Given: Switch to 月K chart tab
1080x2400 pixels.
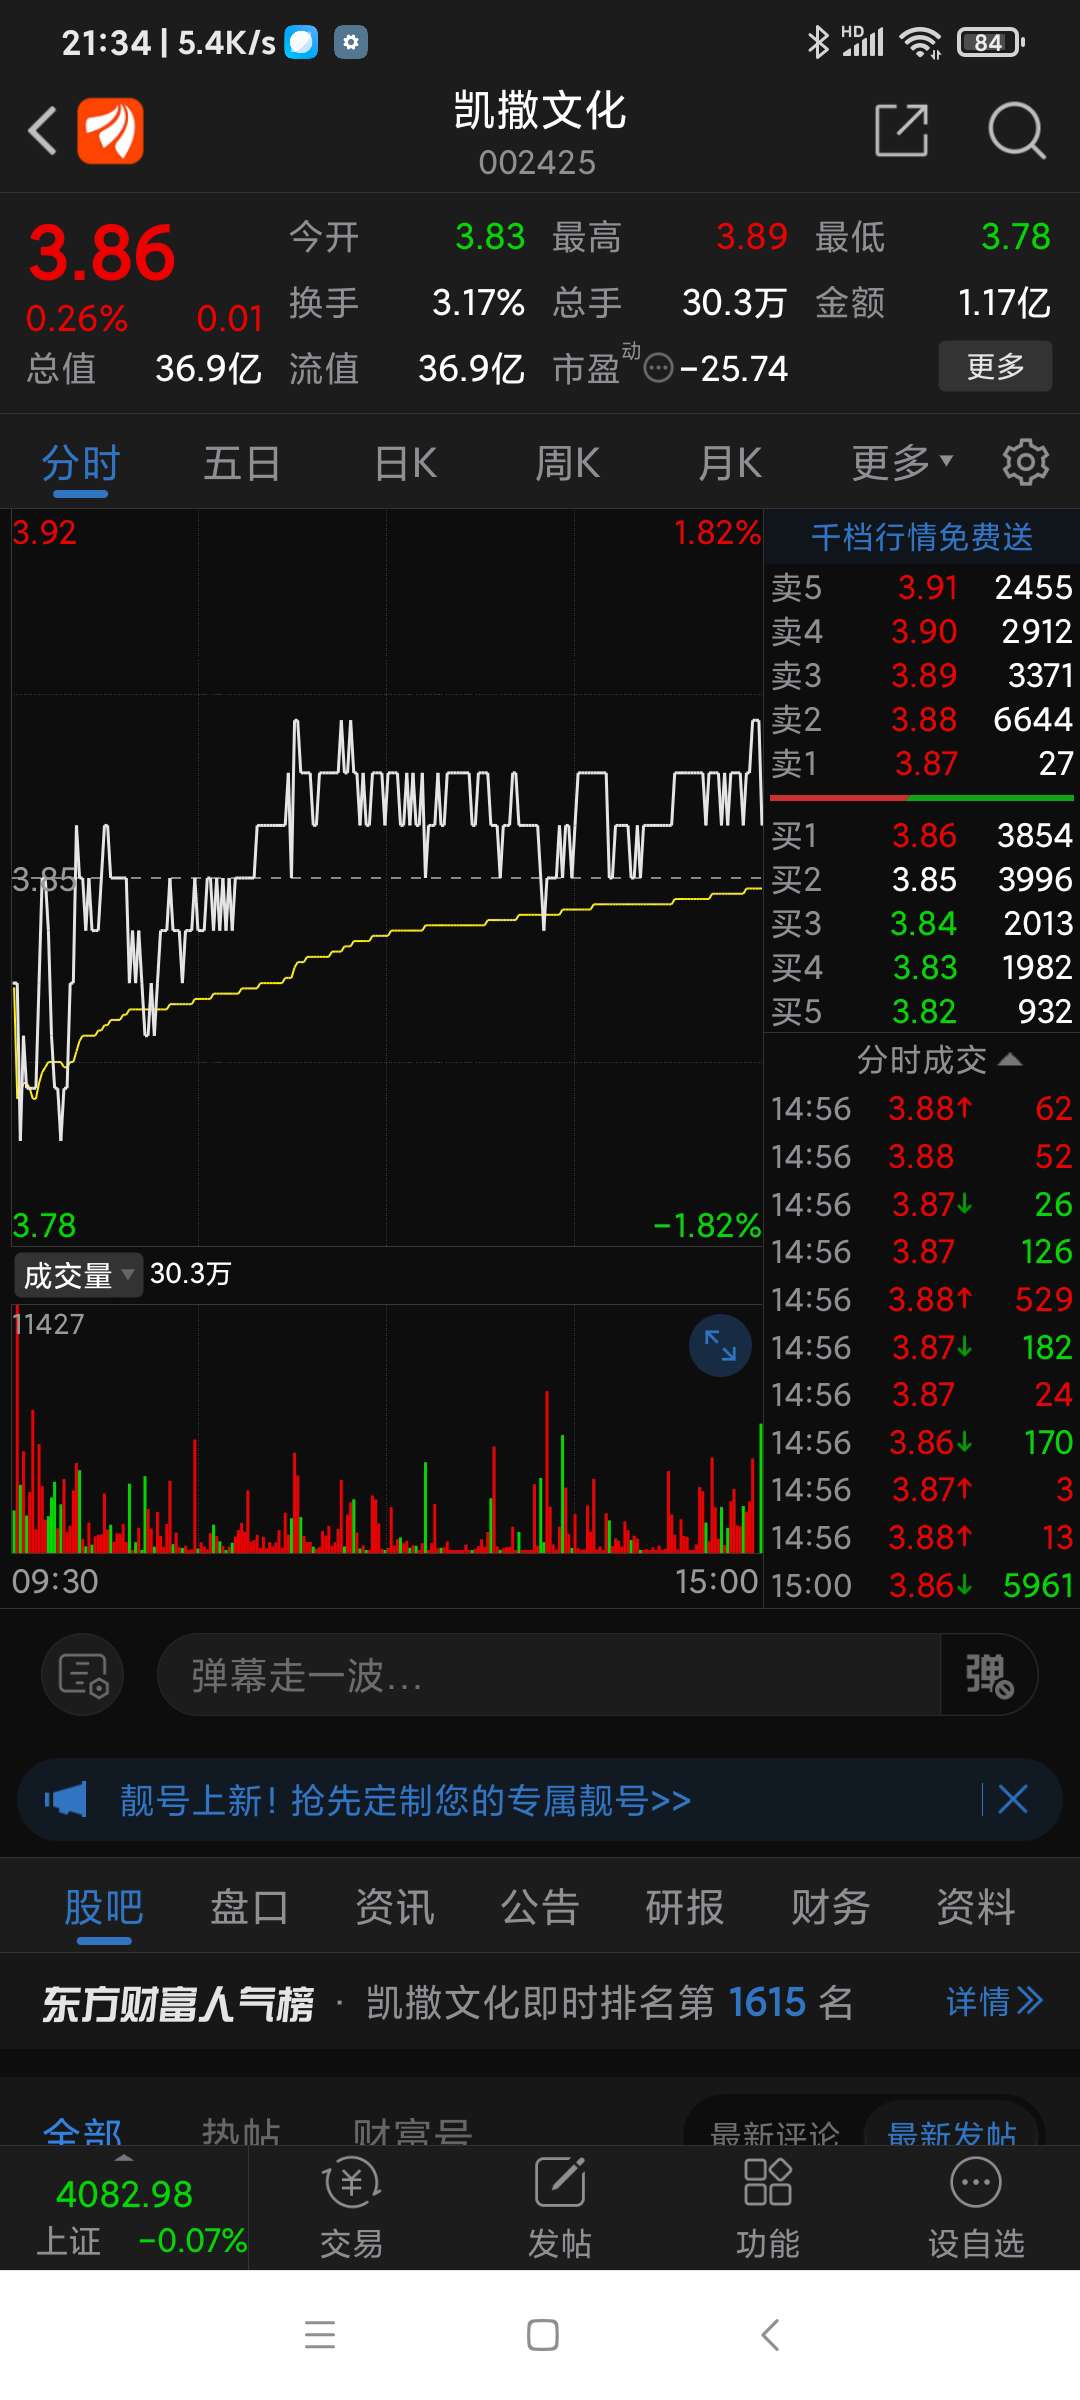Looking at the screenshot, I should [x=730, y=464].
